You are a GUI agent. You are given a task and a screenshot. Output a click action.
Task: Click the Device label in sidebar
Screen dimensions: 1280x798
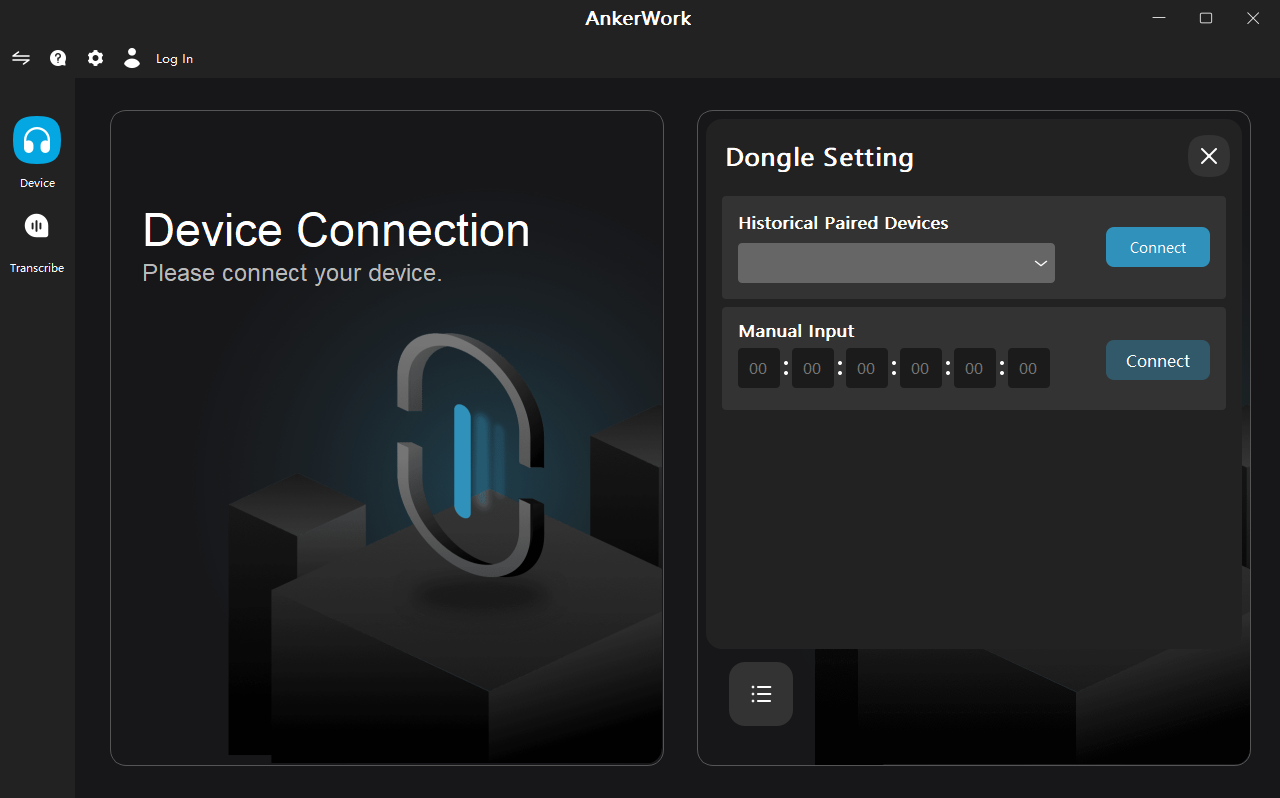coord(37,183)
